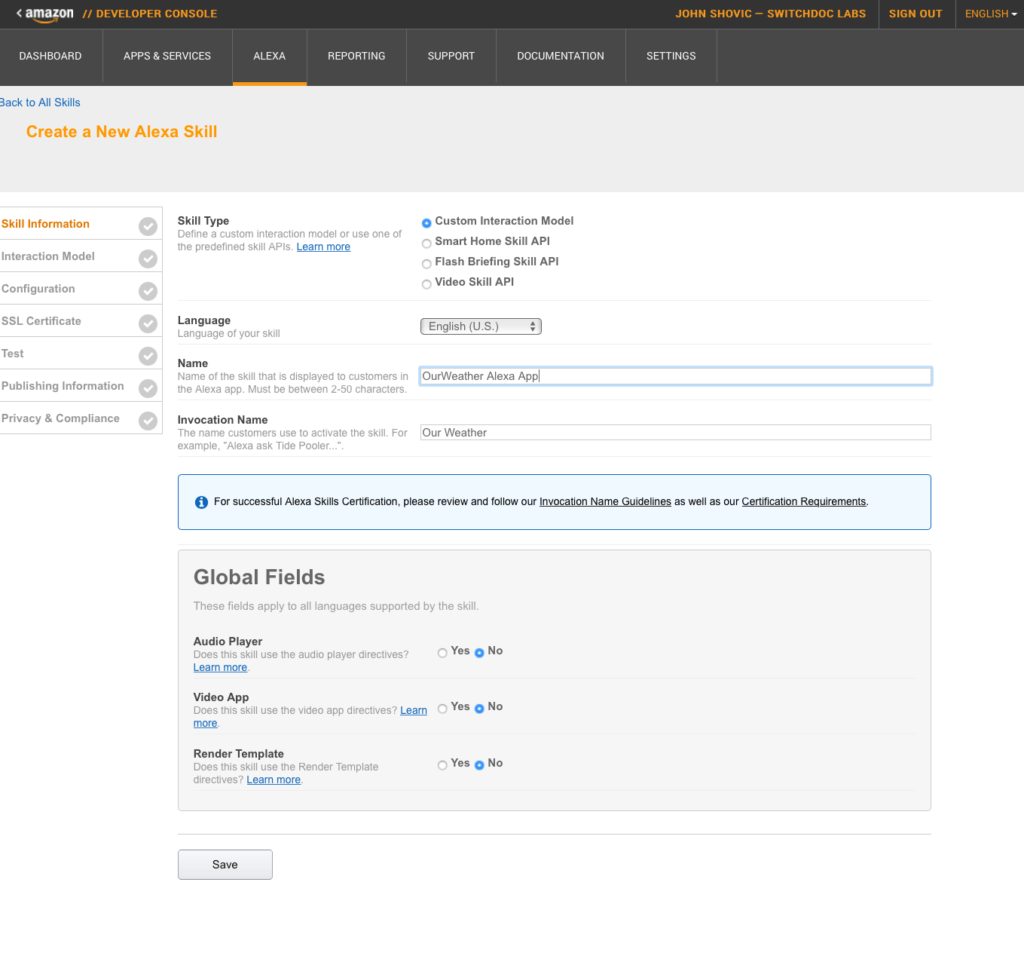Image resolution: width=1024 pixels, height=980 pixels.
Task: Click the 'Global Fields' heading
Action: (259, 577)
